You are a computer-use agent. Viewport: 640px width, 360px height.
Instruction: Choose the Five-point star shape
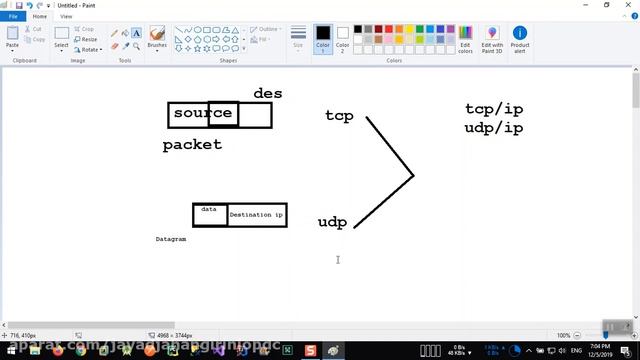click(197, 49)
